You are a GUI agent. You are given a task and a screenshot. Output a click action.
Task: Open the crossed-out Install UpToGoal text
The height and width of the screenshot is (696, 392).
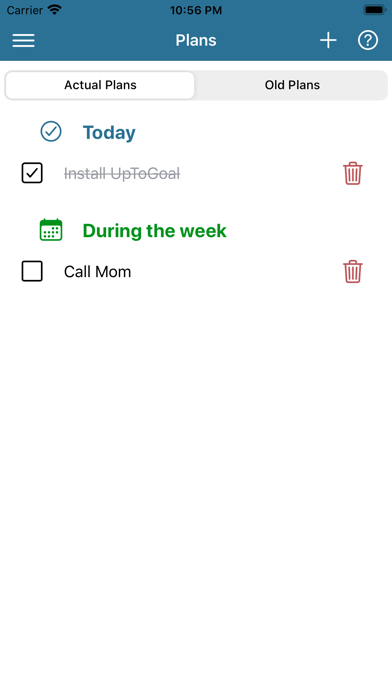[122, 174]
